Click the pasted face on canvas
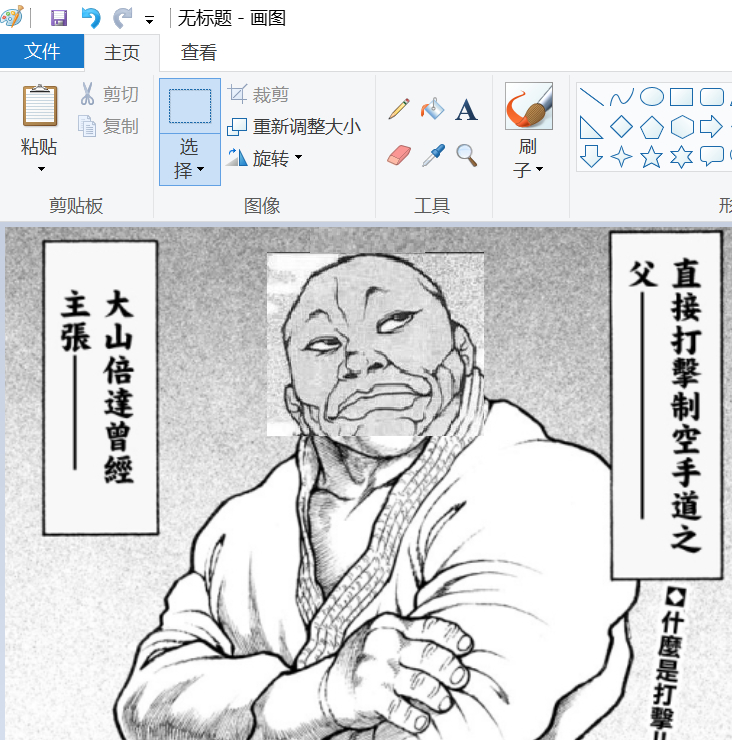Image resolution: width=732 pixels, height=740 pixels. (375, 344)
